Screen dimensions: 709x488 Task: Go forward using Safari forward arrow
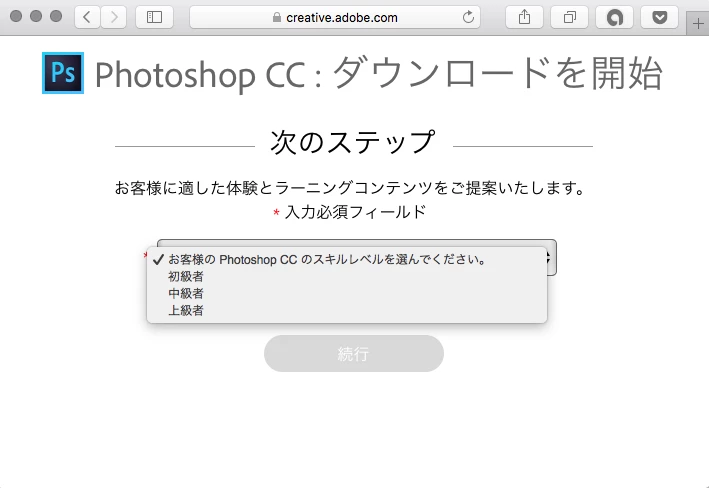click(113, 17)
